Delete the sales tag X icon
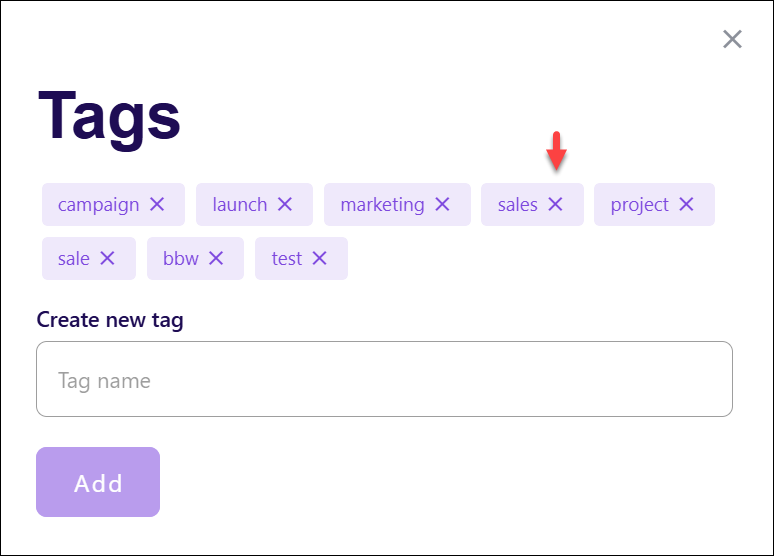Image resolution: width=774 pixels, height=556 pixels. 555,204
